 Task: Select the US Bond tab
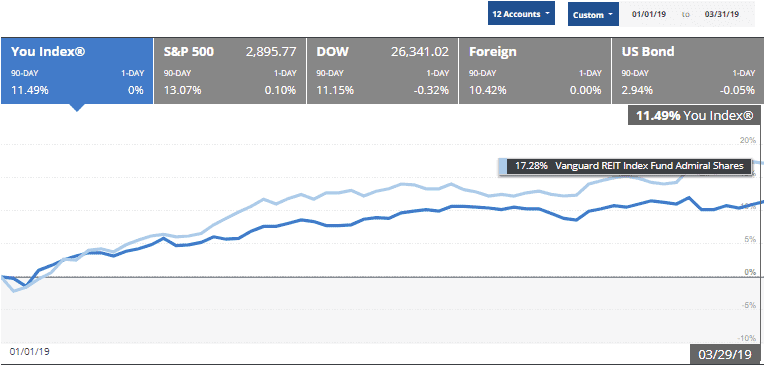click(x=688, y=71)
